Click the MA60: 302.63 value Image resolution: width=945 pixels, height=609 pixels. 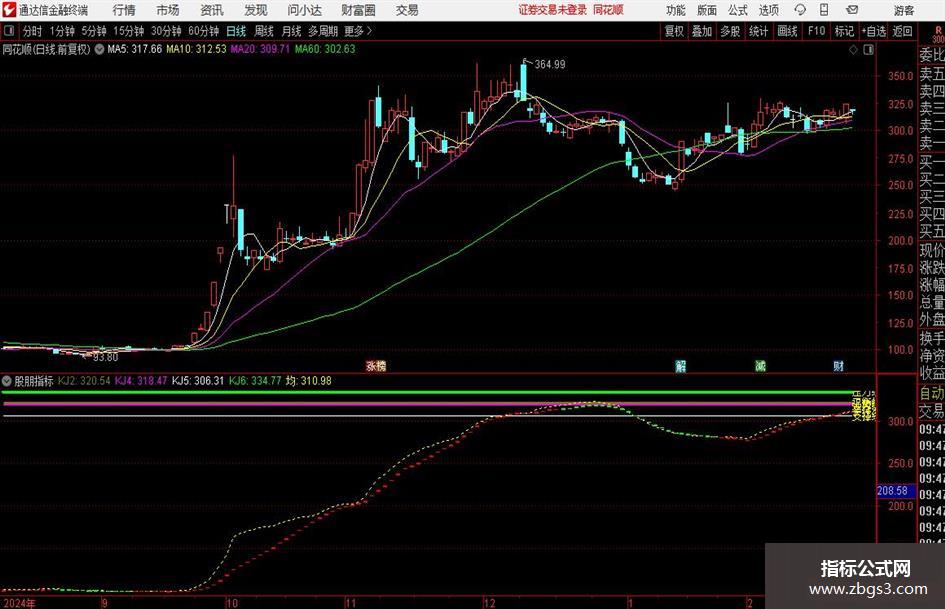(x=325, y=49)
